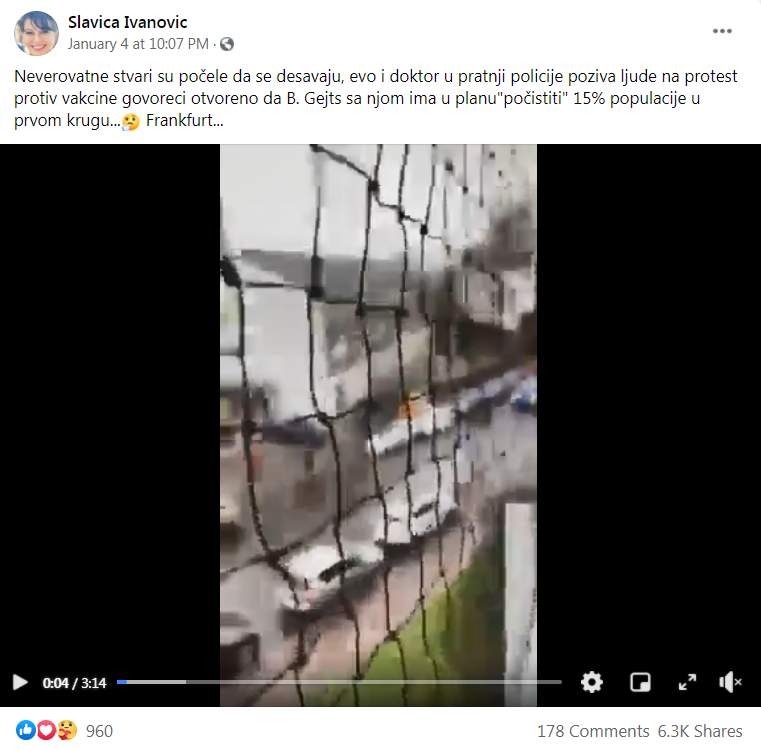Show who reacted with Like
The width and height of the screenshot is (761, 751).
click(26, 730)
